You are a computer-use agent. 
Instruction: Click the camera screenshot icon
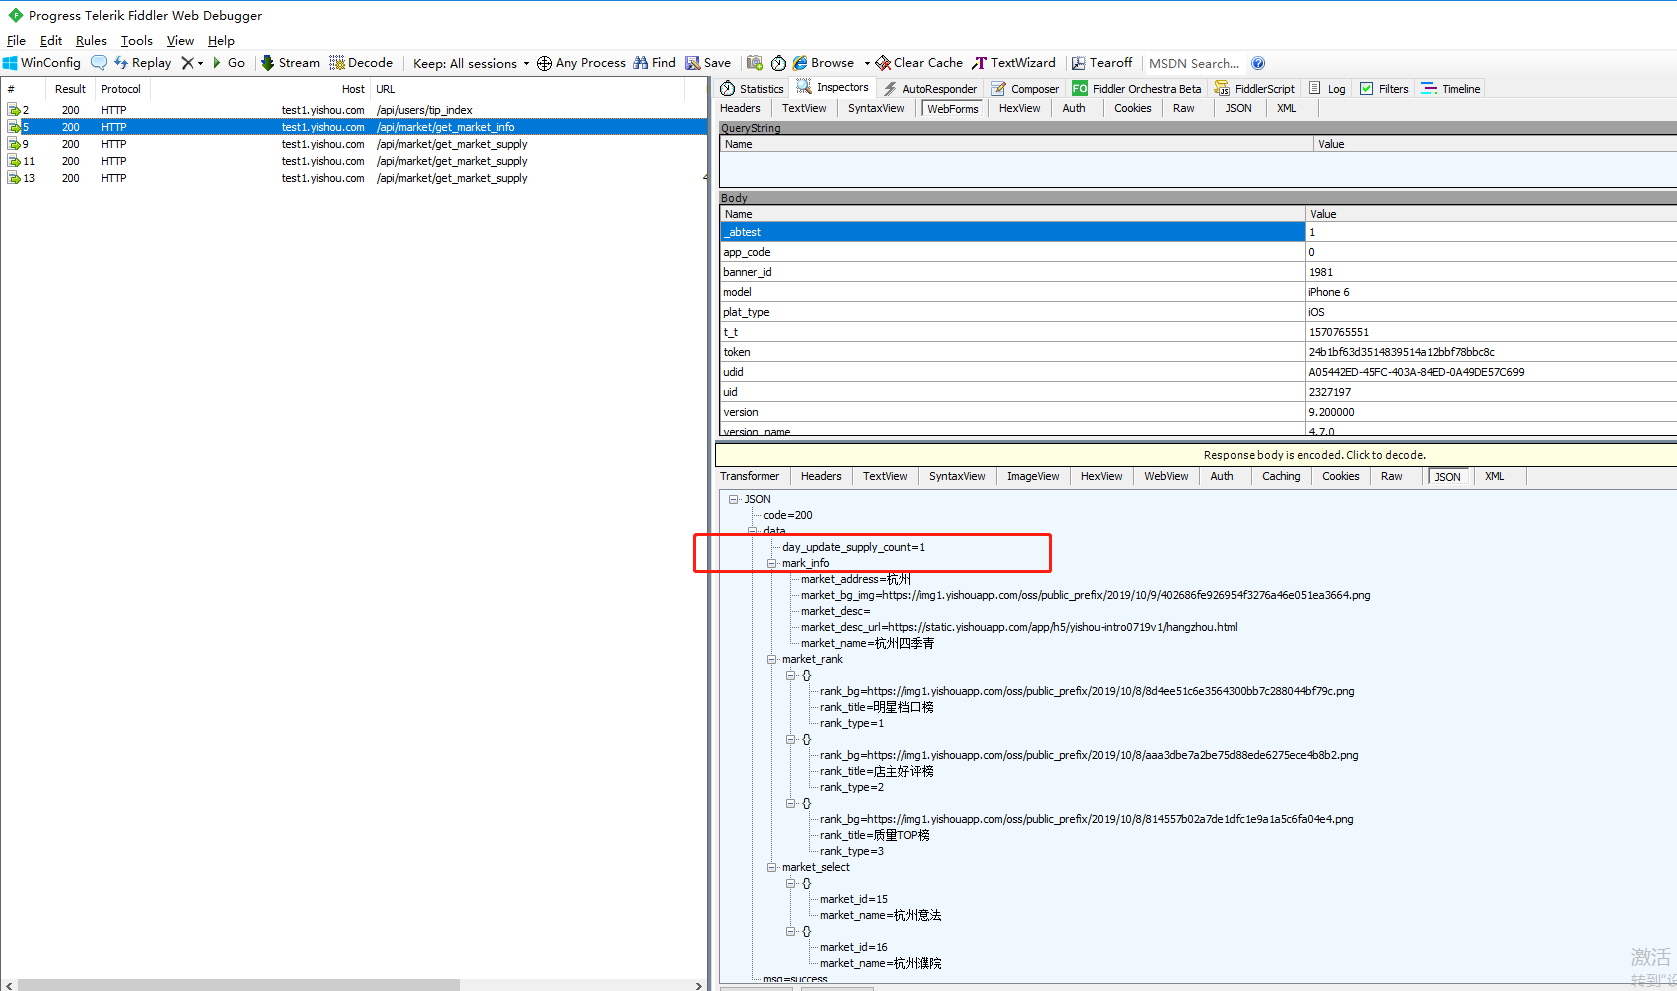tap(755, 63)
